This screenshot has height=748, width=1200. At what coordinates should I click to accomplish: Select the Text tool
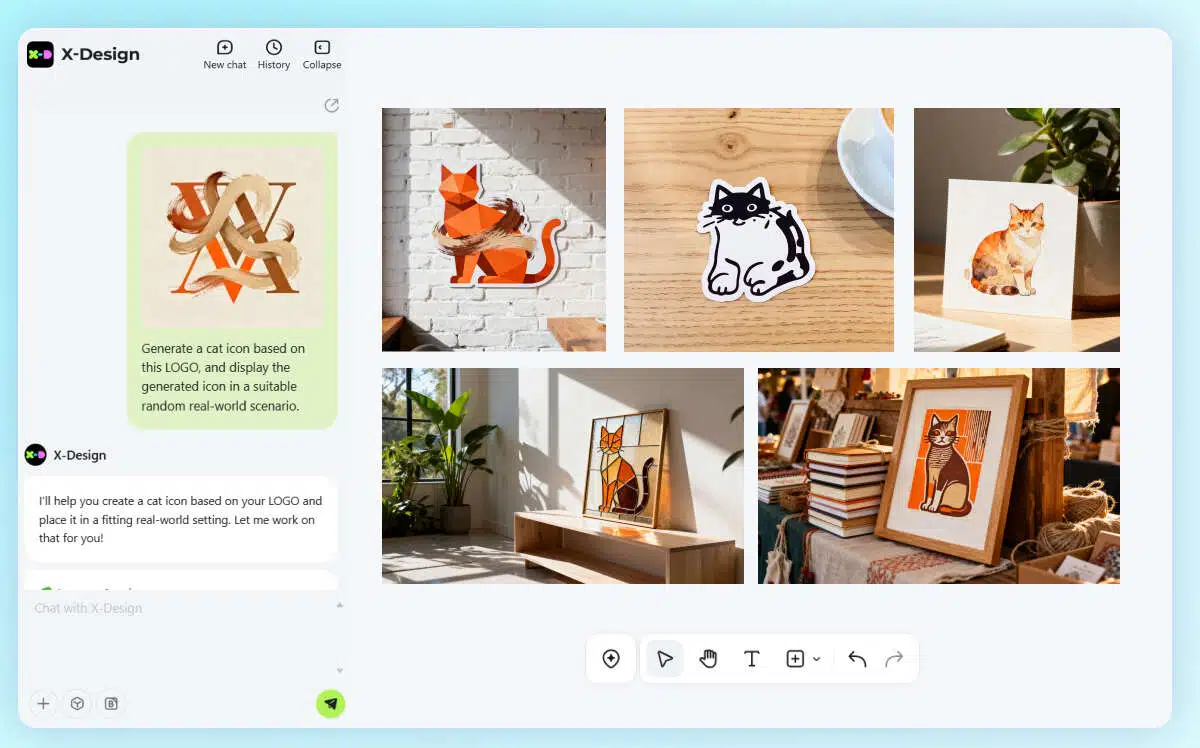click(752, 659)
